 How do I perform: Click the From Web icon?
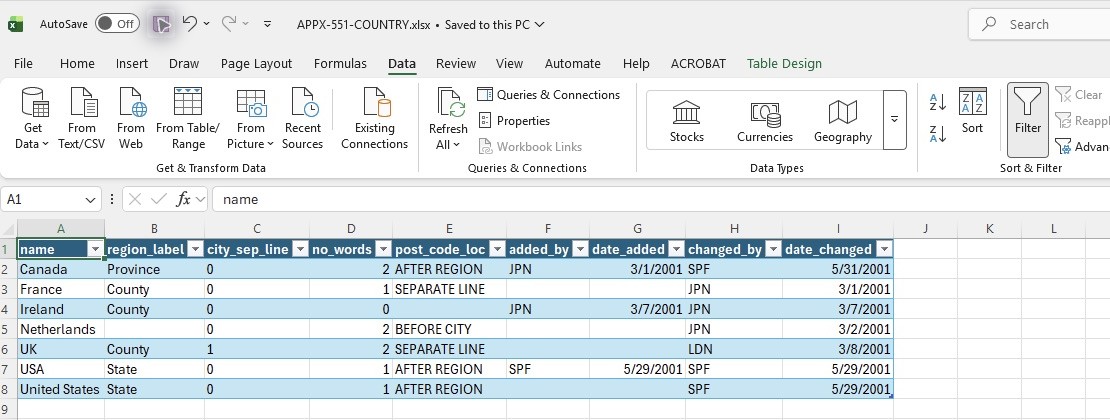click(x=131, y=103)
